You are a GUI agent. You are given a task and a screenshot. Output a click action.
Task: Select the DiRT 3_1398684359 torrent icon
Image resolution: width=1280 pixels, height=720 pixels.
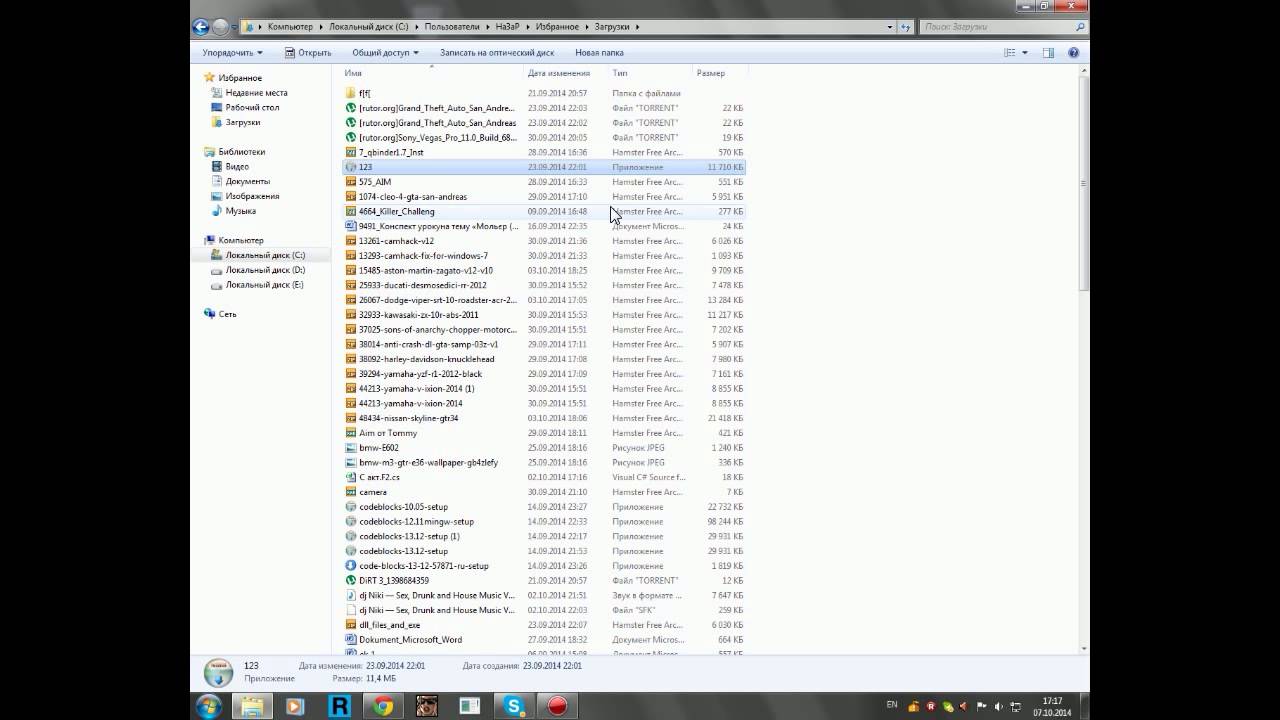pos(351,580)
